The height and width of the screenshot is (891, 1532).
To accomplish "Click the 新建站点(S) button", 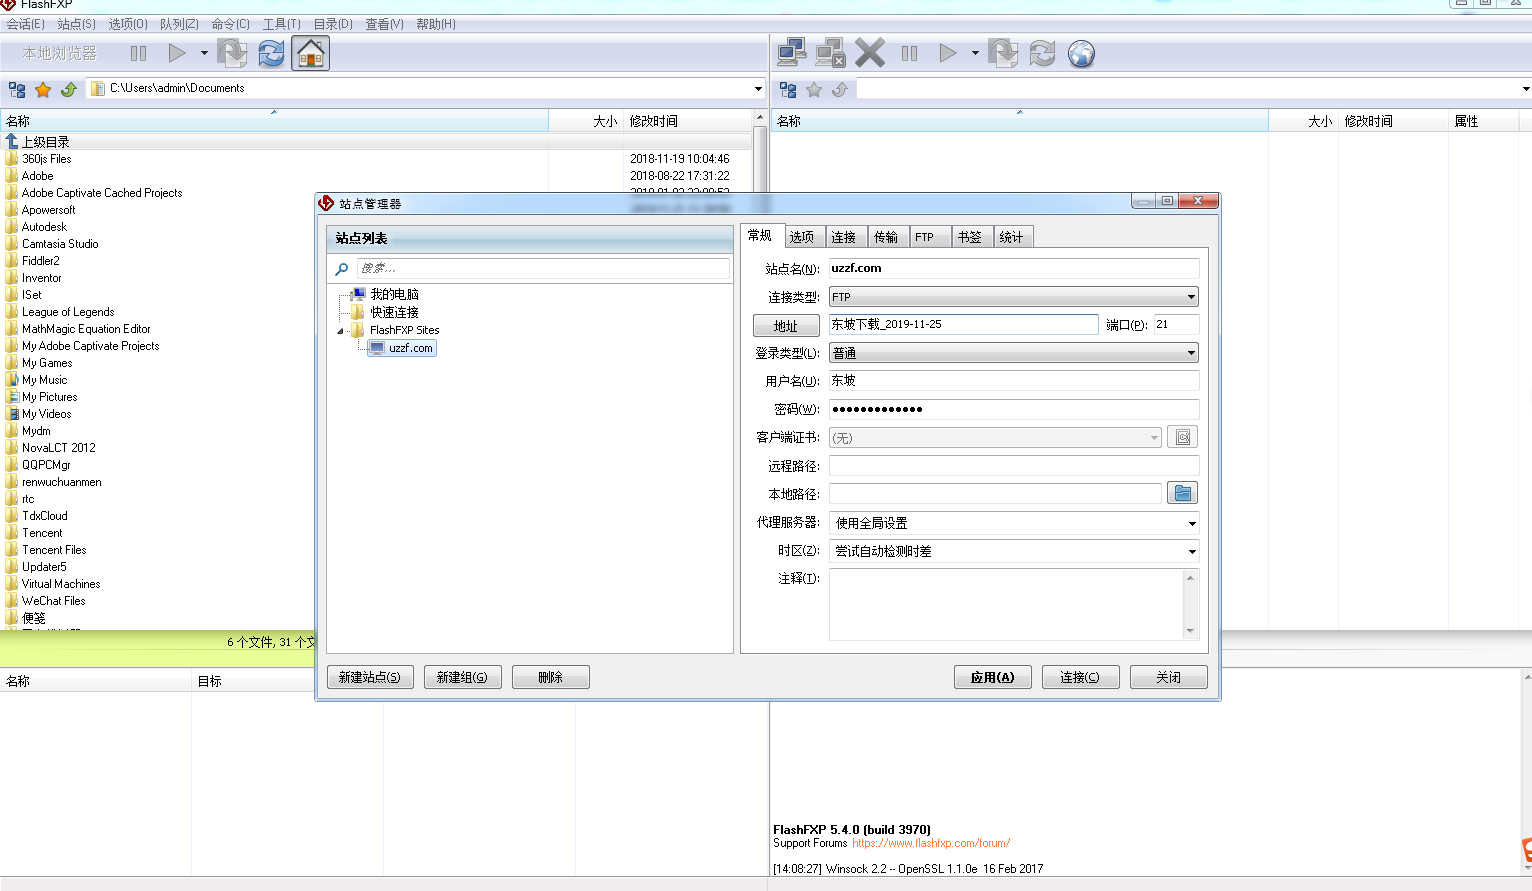I will tap(370, 677).
